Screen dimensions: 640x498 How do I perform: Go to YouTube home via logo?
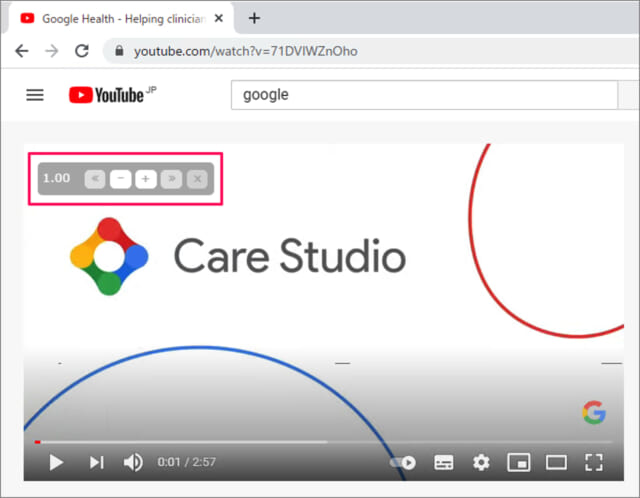point(107,95)
